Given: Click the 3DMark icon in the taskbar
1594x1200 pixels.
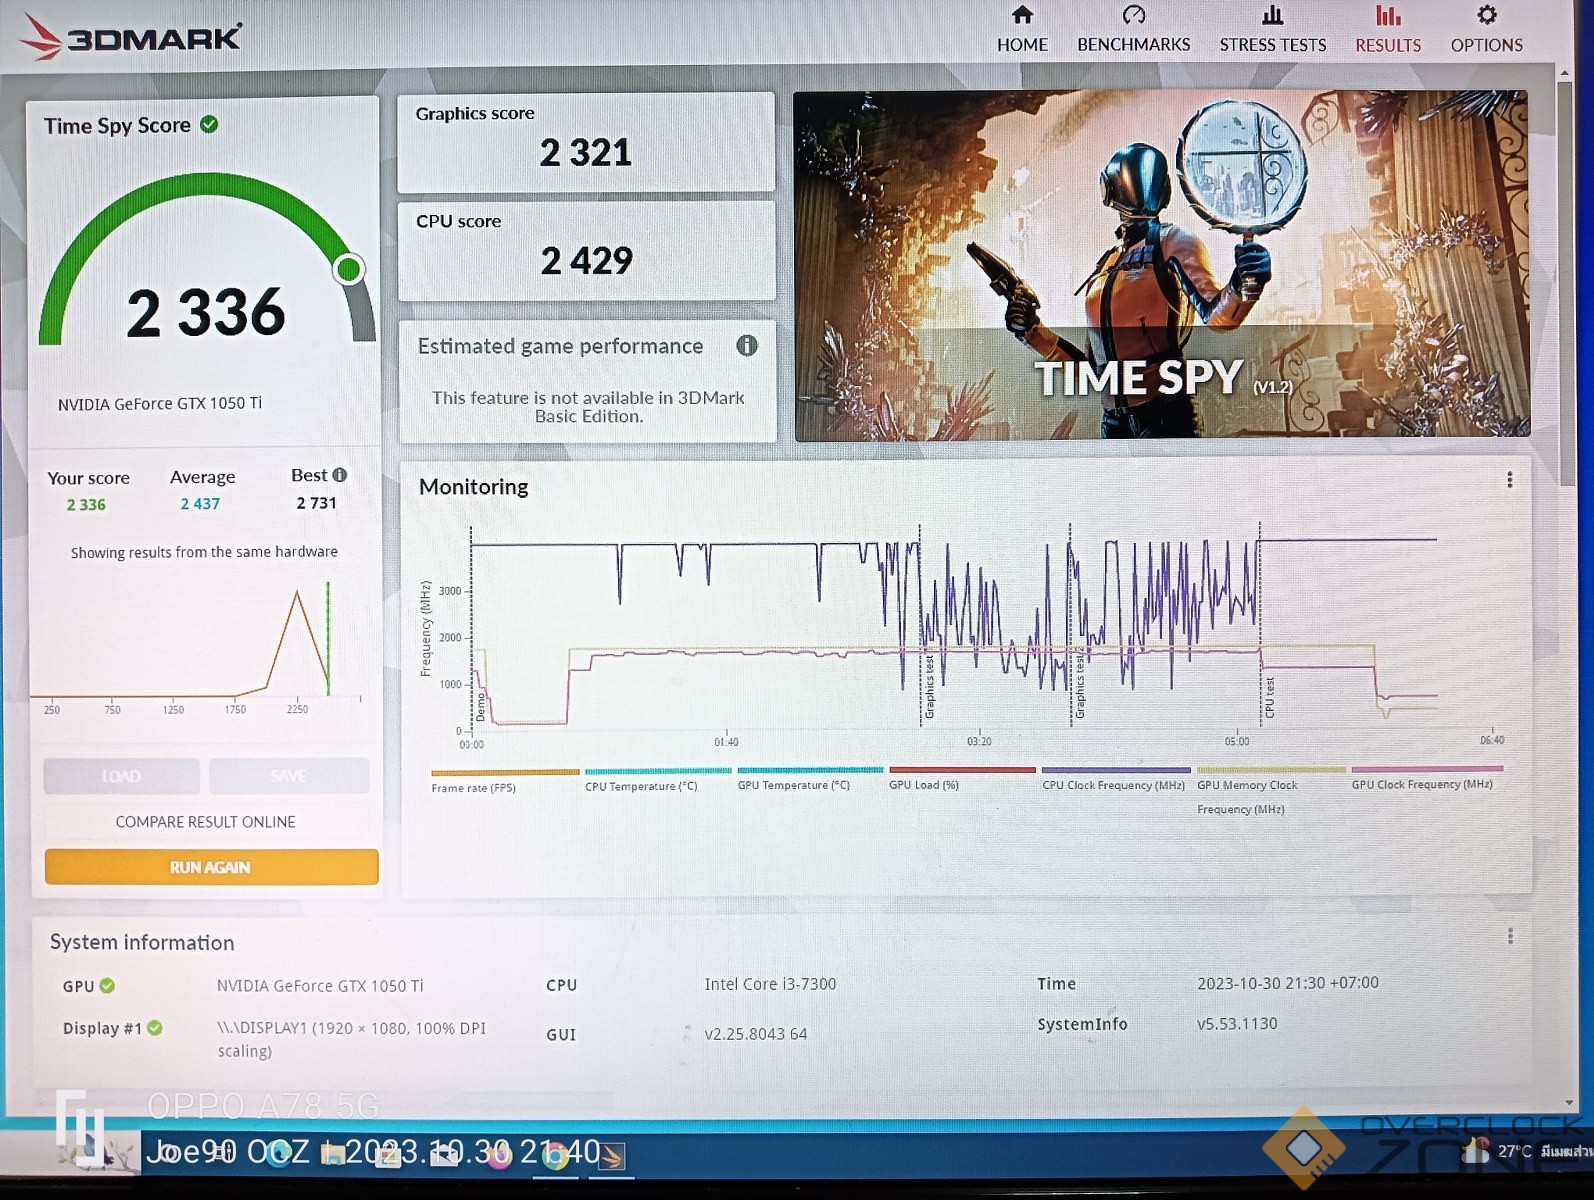Looking at the screenshot, I should tap(610, 1156).
